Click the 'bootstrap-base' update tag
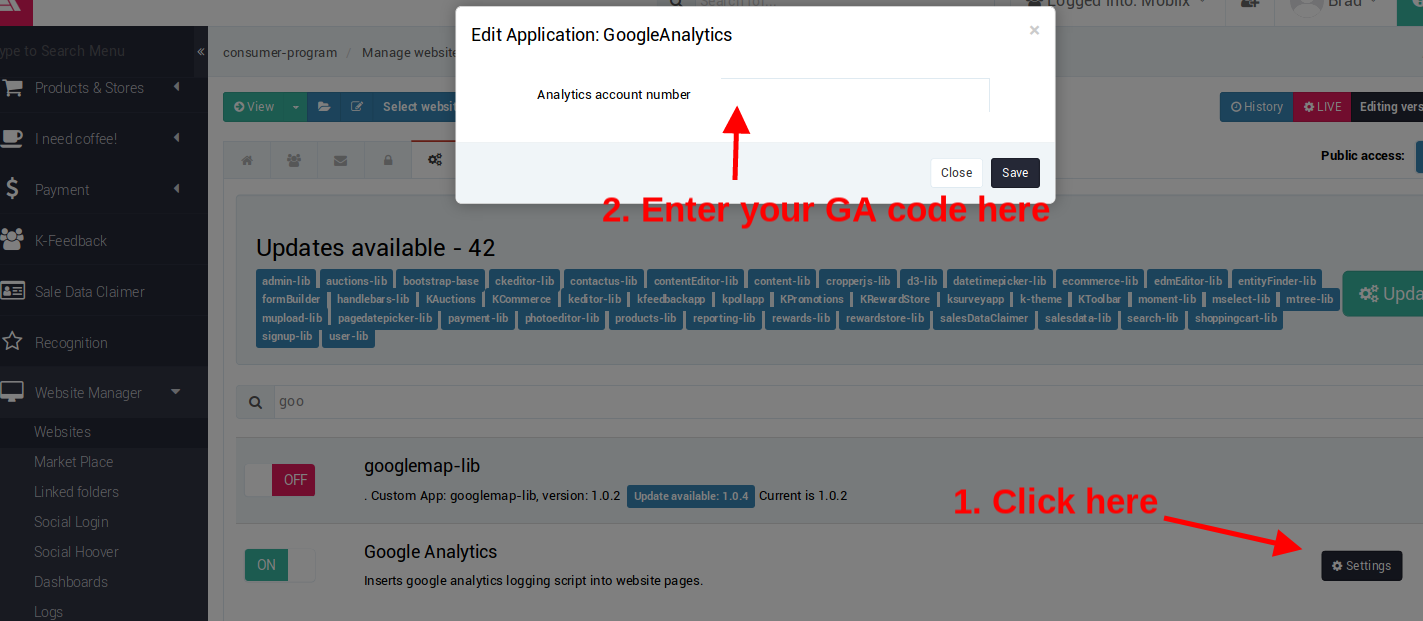Screen dimensions: 1423x621 [x=441, y=281]
